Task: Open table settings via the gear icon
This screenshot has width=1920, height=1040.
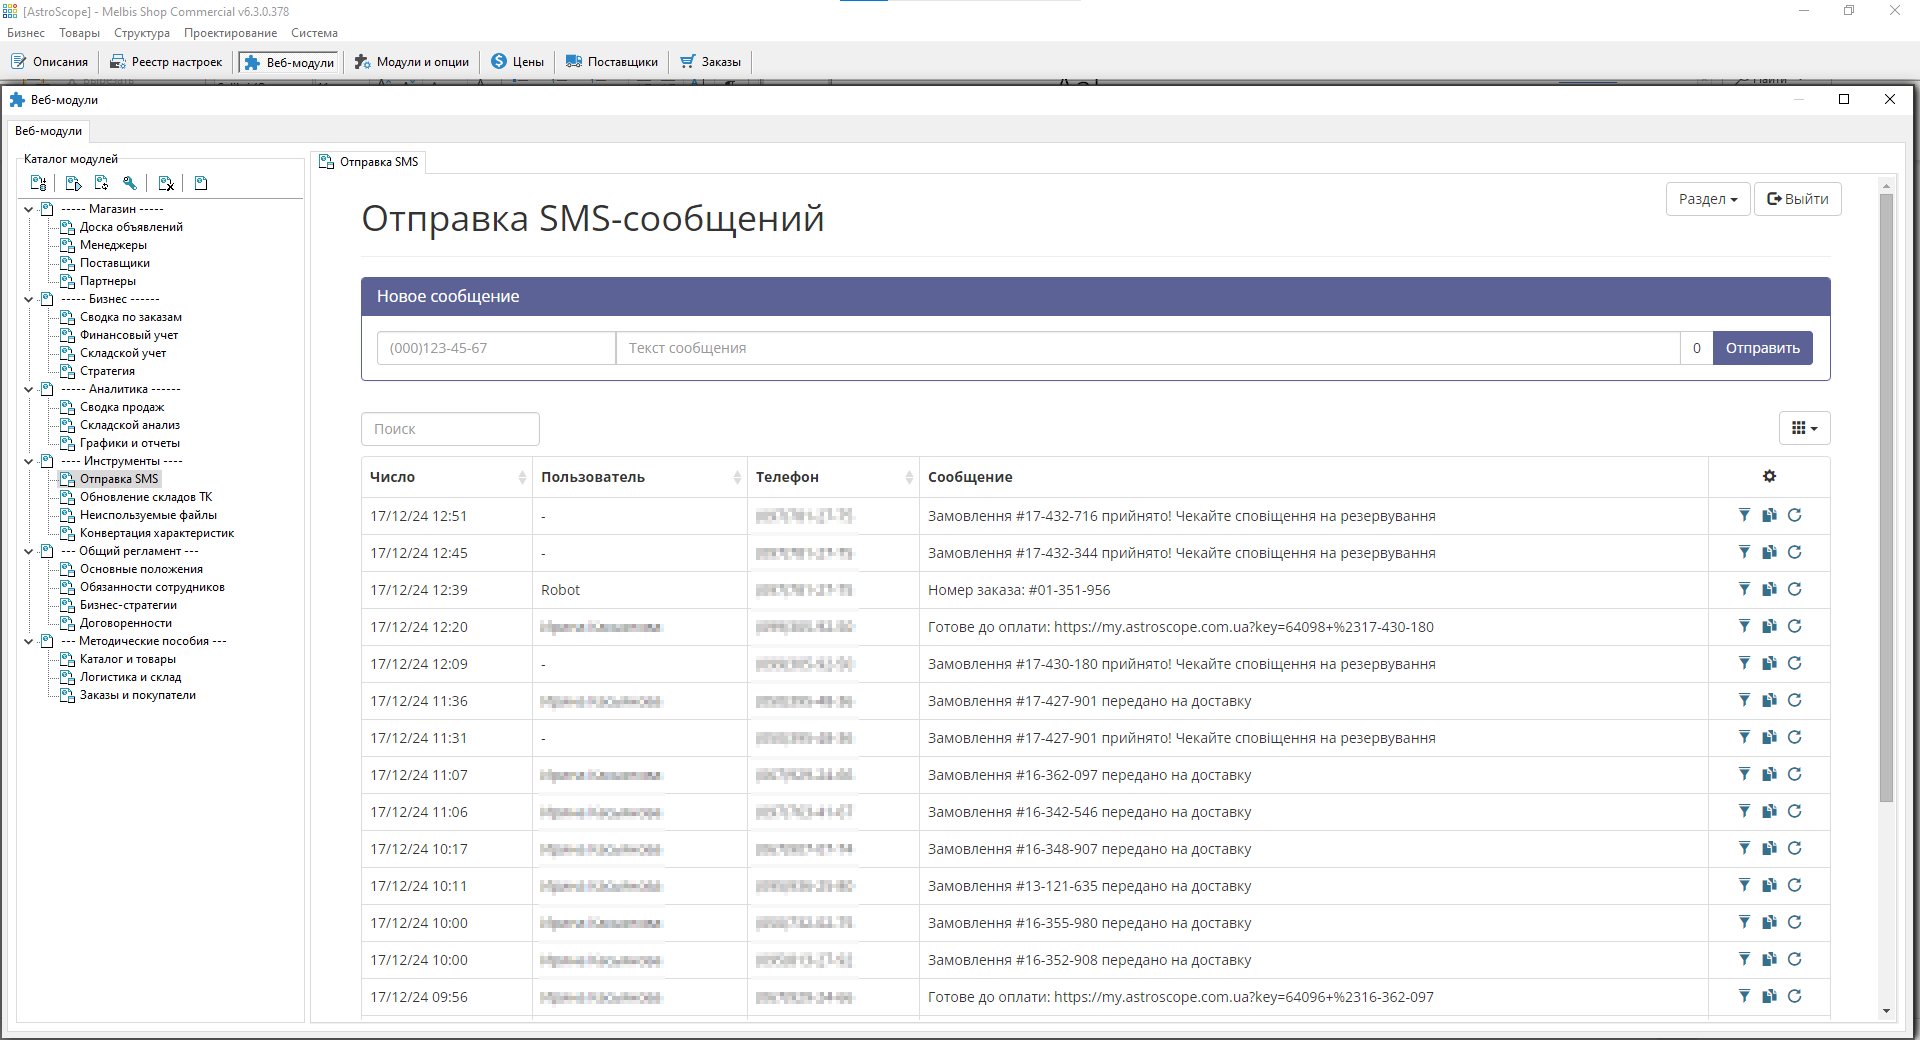Action: (1769, 476)
